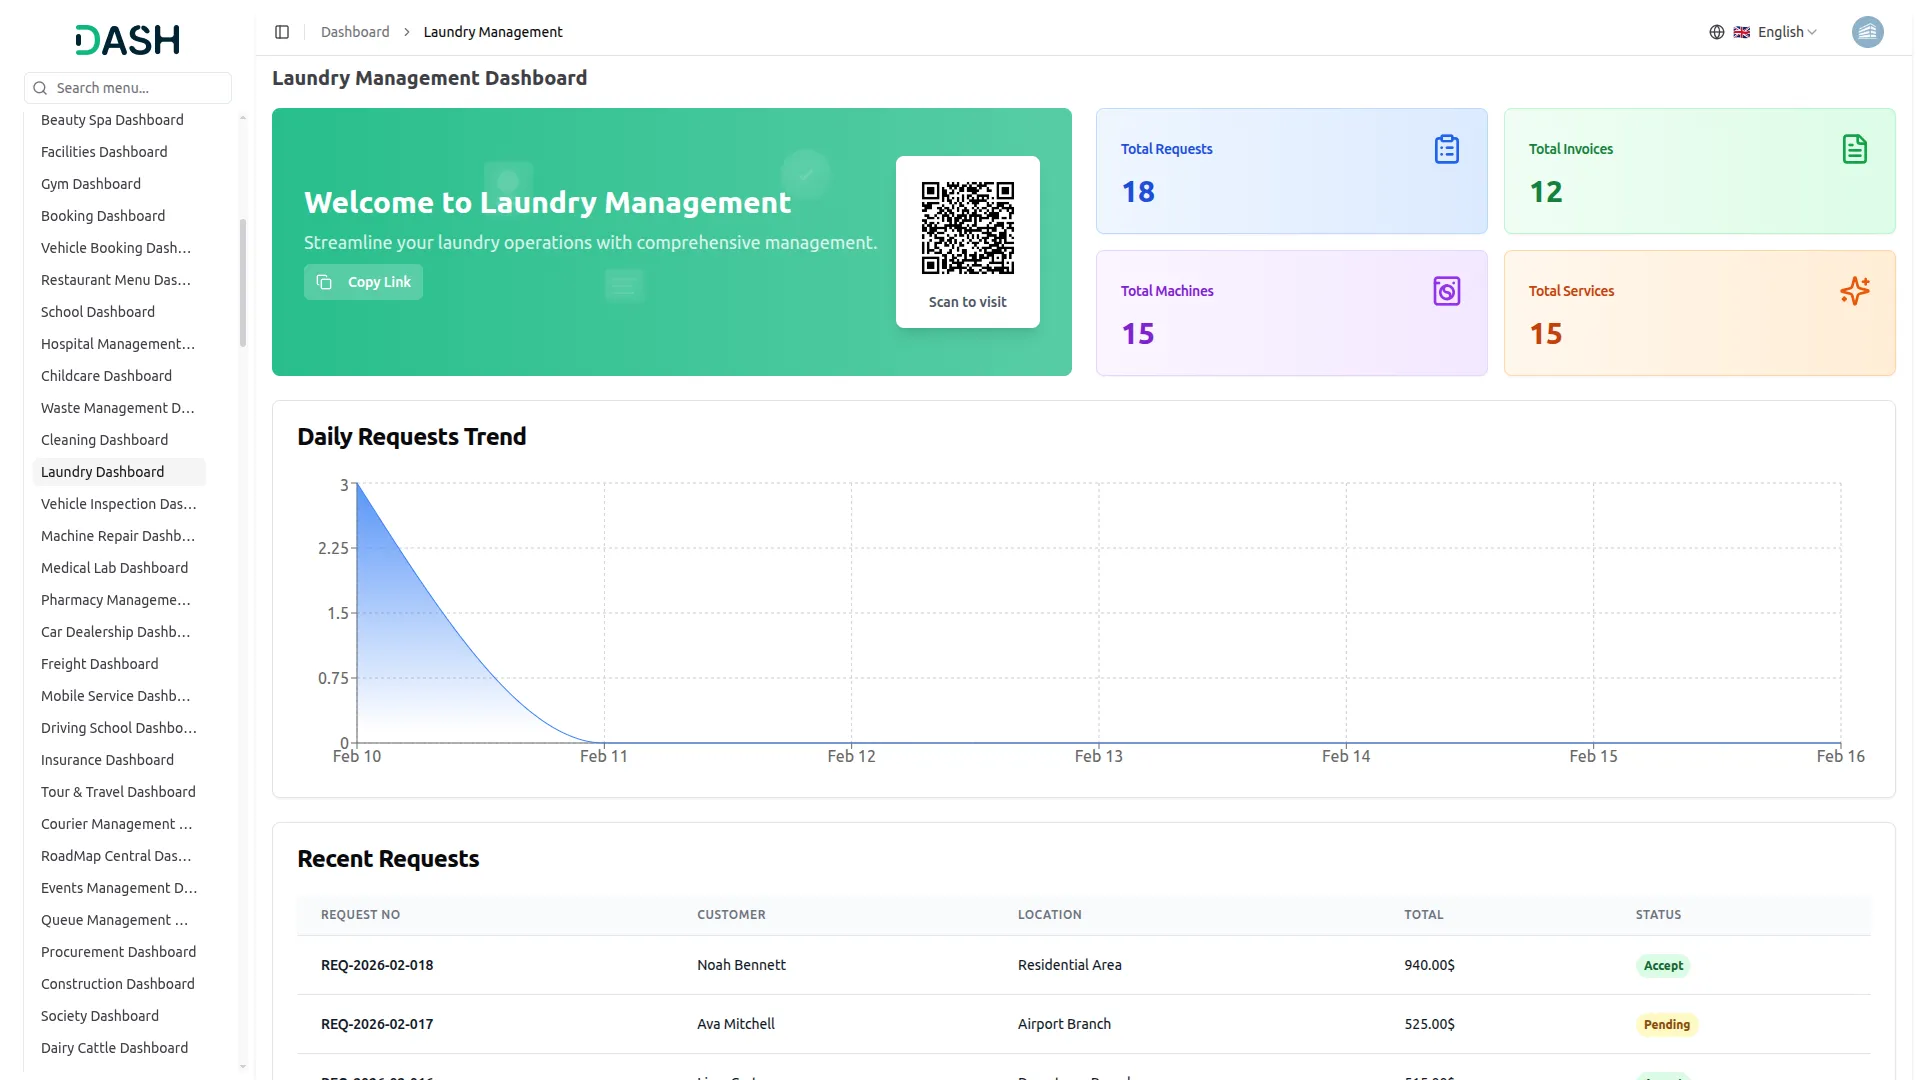This screenshot has width=1920, height=1080.
Task: Scan the QR code thumbnail labeled Scan to visit
Action: pos(967,228)
